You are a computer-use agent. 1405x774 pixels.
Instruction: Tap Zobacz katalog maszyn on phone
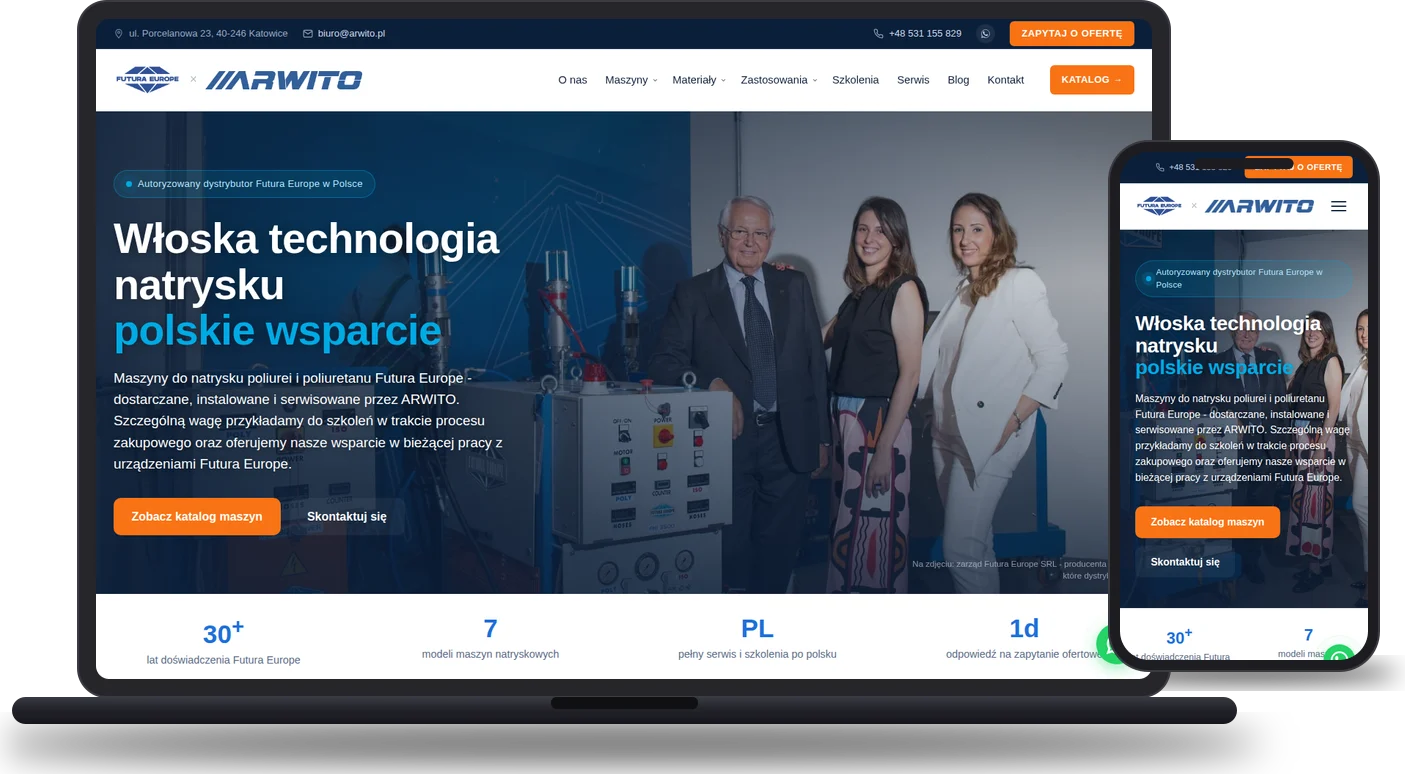1207,522
